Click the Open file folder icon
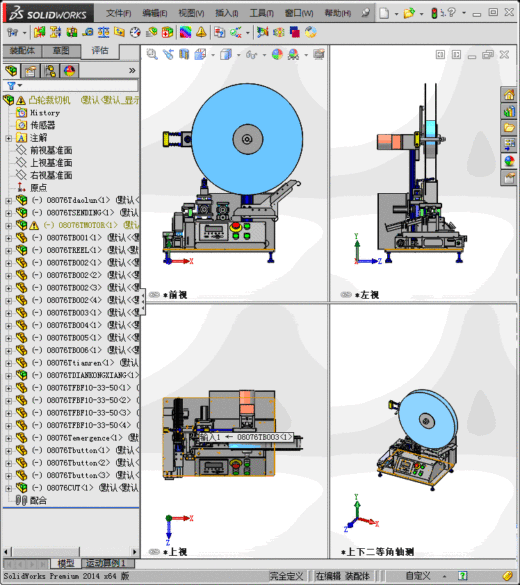Image resolution: width=520 pixels, height=585 pixels. (x=409, y=13)
